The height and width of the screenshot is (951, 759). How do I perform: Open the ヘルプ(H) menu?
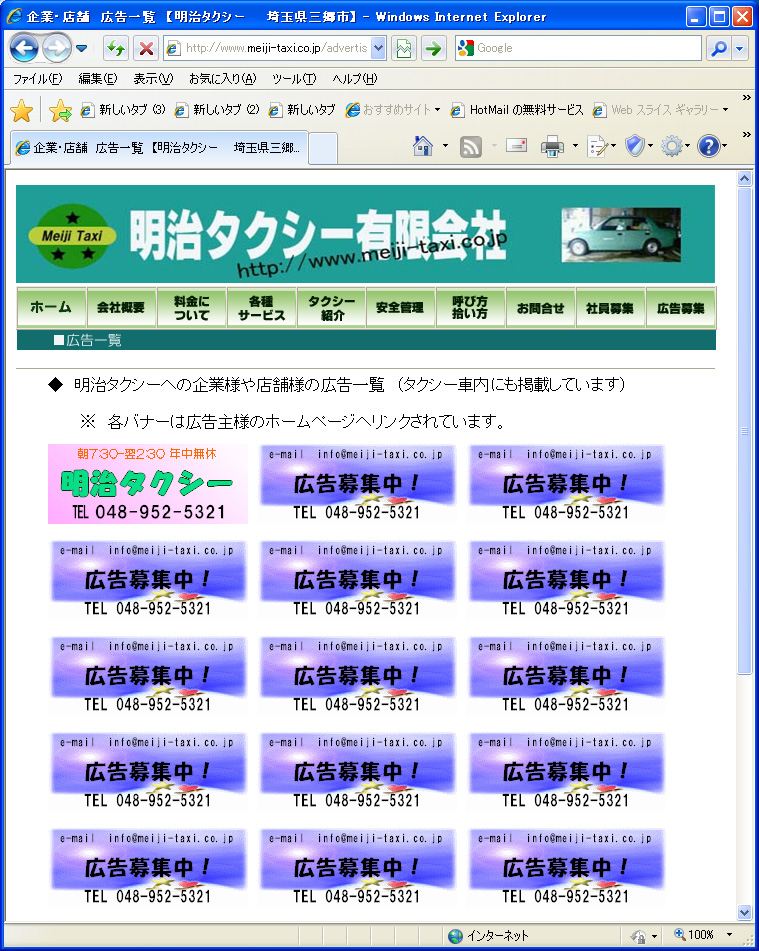click(355, 79)
